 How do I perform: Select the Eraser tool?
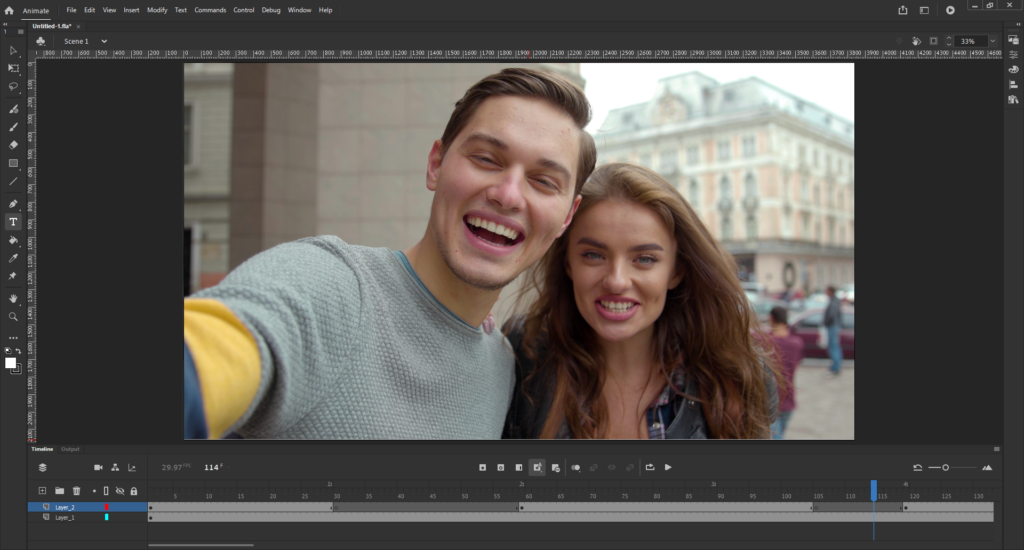(13, 145)
